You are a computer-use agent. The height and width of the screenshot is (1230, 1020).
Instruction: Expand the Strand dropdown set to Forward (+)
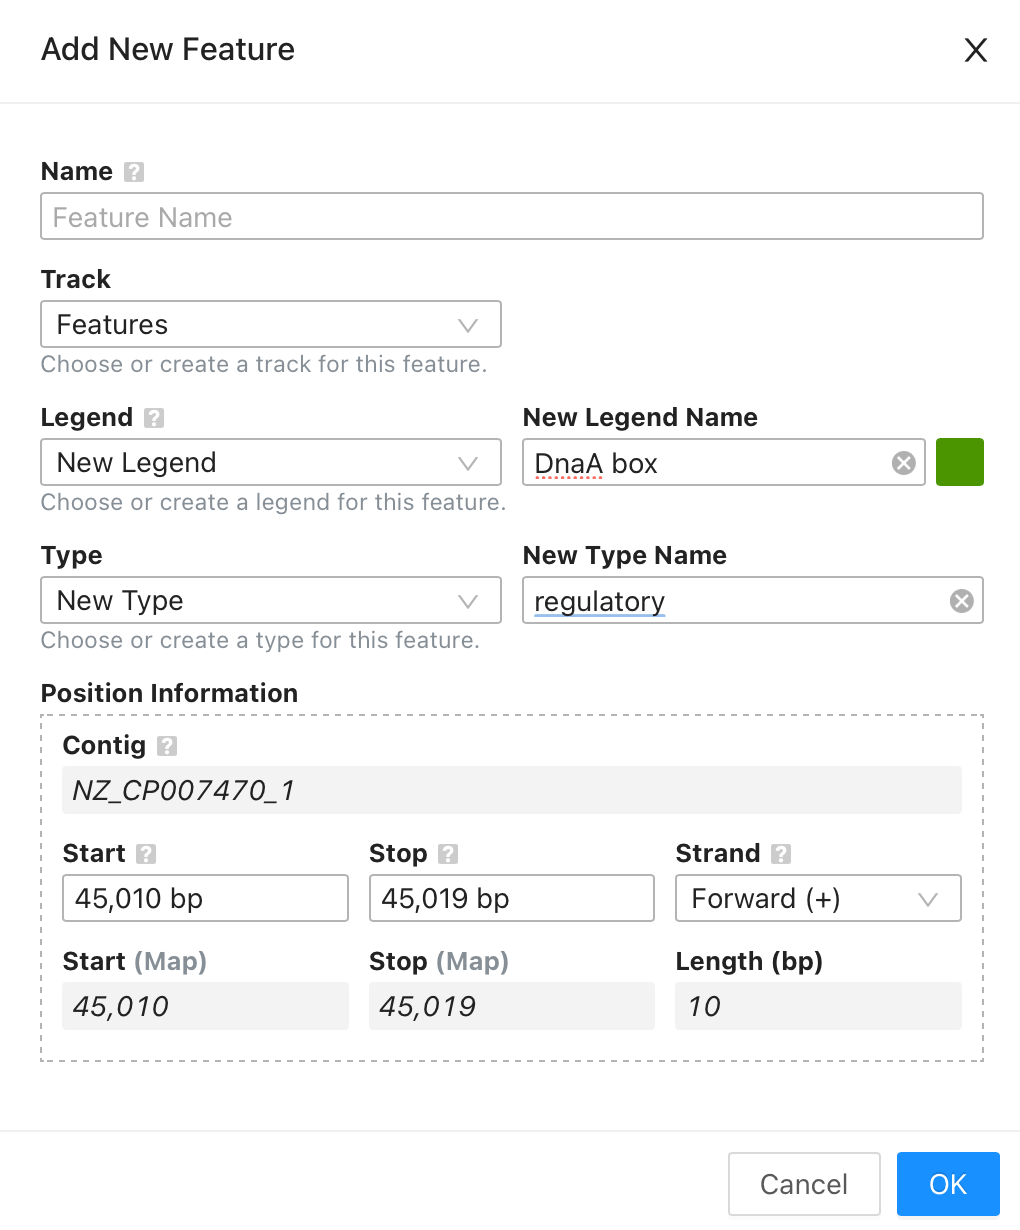point(818,898)
